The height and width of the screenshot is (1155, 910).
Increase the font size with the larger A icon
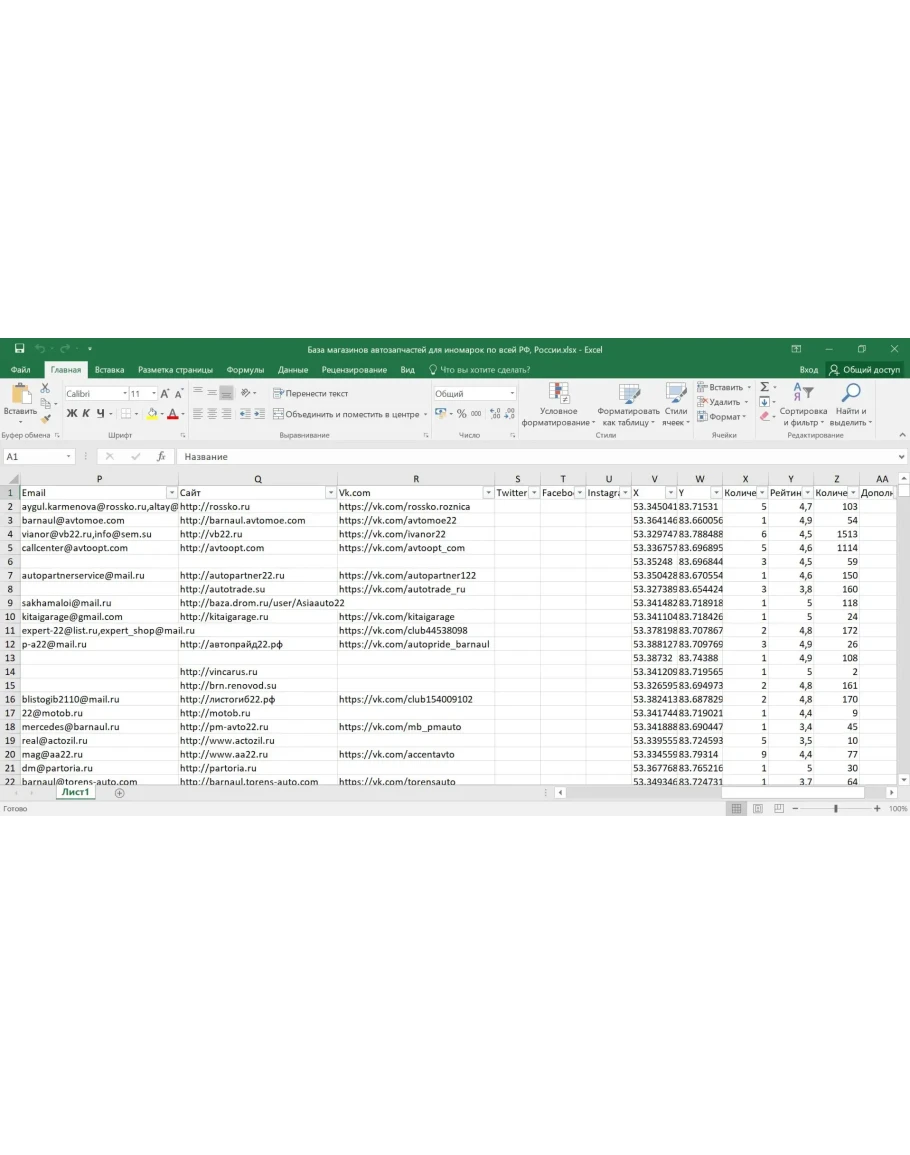point(165,393)
